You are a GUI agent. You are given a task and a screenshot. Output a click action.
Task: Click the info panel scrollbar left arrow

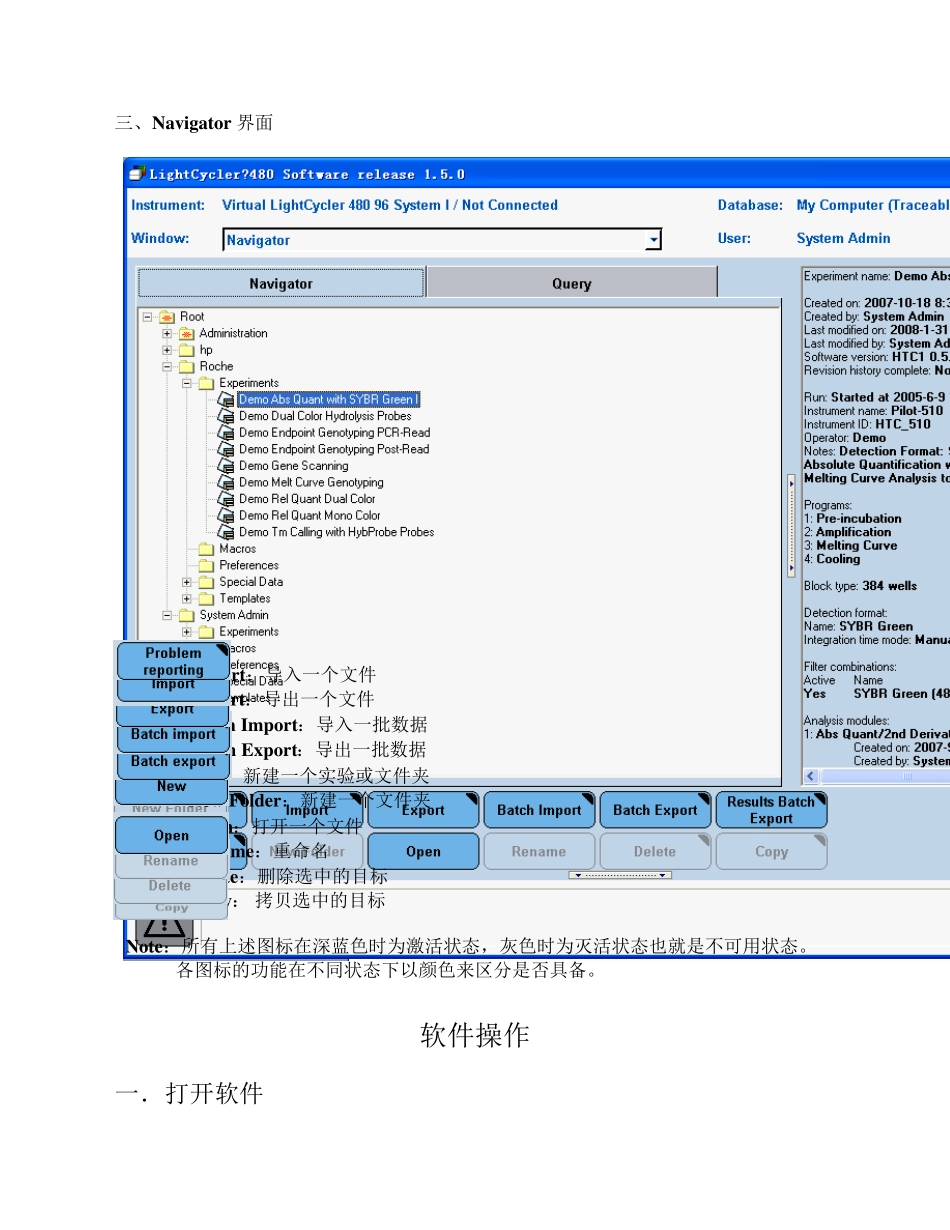810,776
